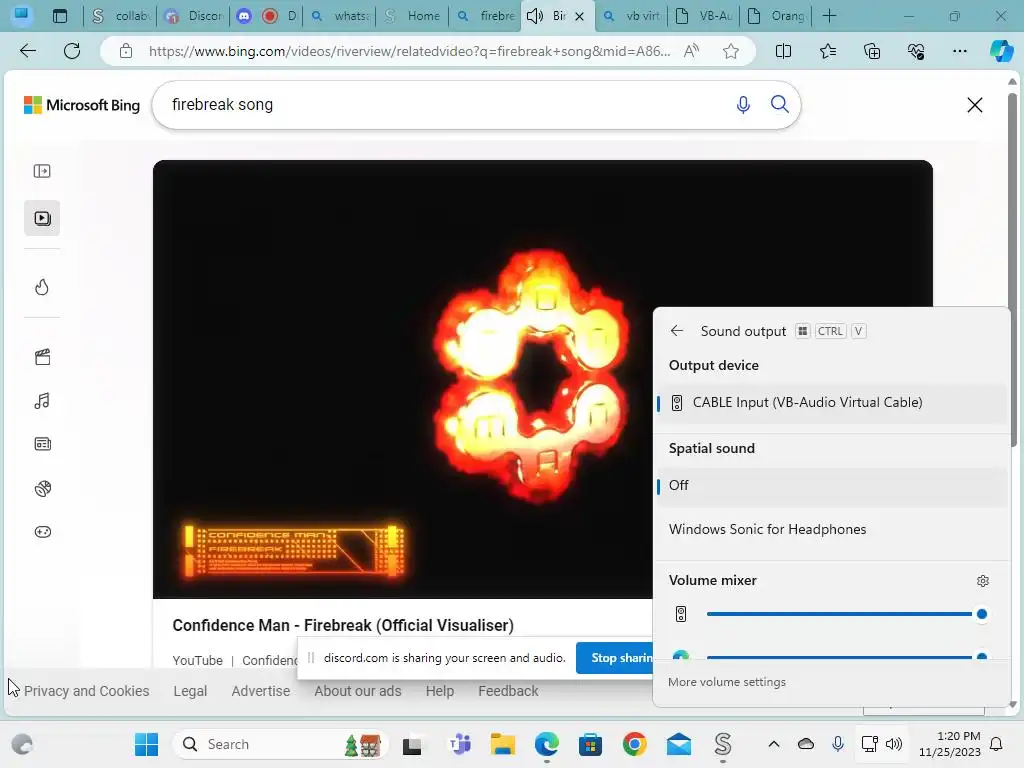This screenshot has height=768, width=1024.
Task: Open More volume settings
Action: click(727, 682)
